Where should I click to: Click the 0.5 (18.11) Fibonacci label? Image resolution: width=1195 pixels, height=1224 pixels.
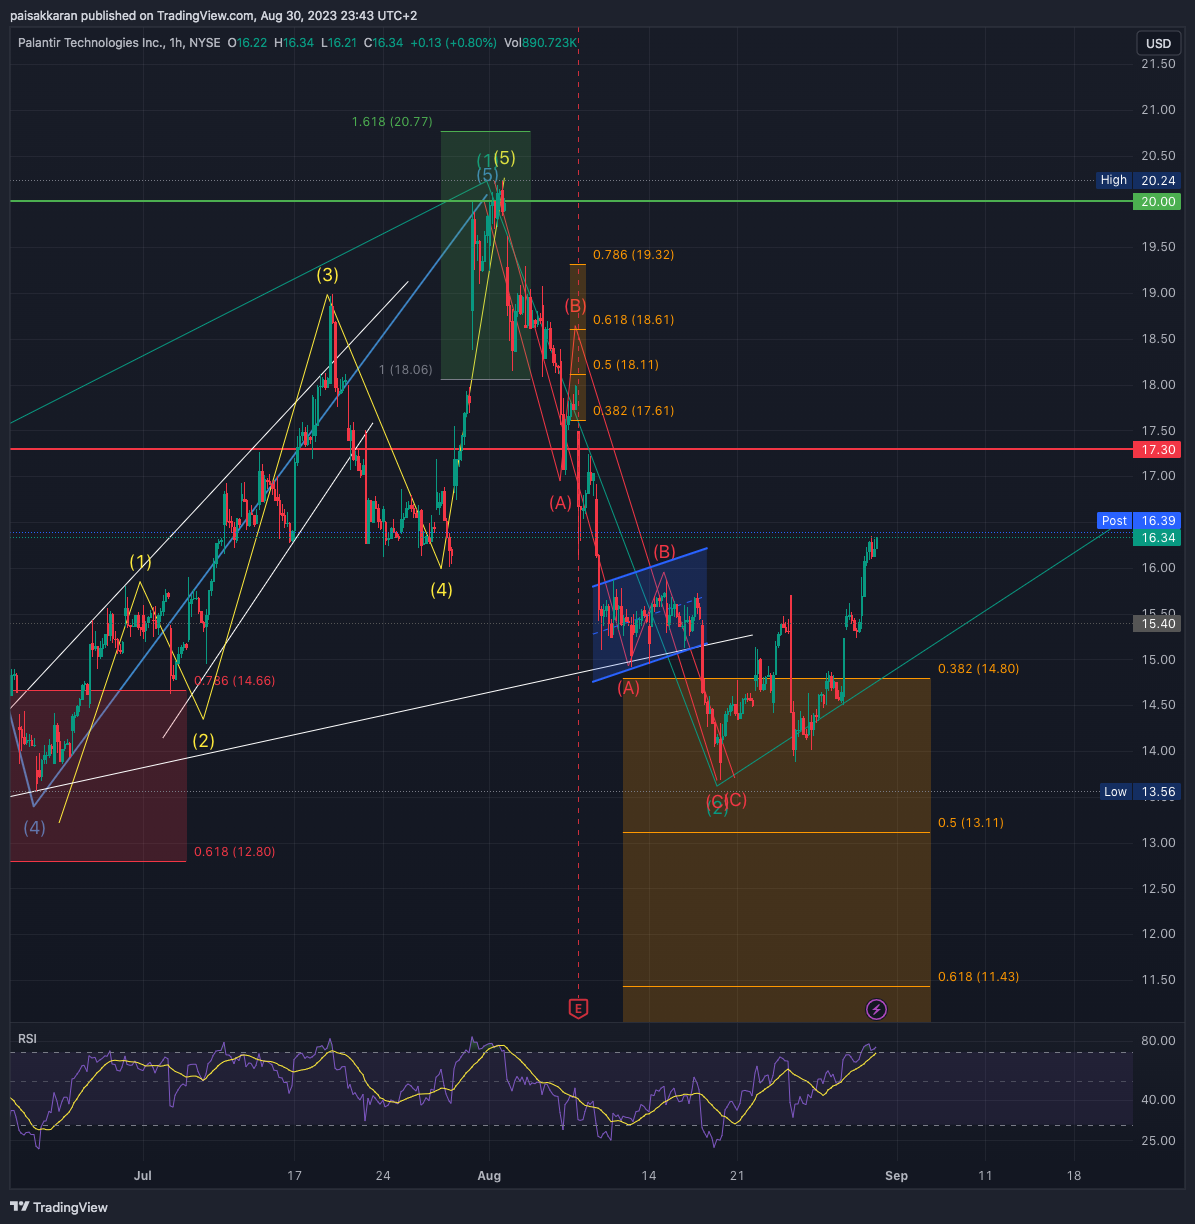[x=625, y=365]
